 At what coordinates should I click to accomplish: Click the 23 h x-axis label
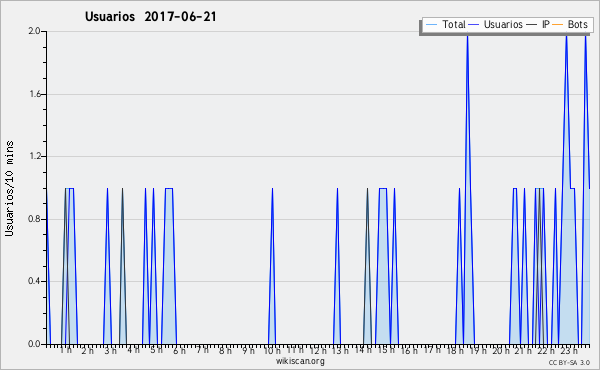coord(569,350)
